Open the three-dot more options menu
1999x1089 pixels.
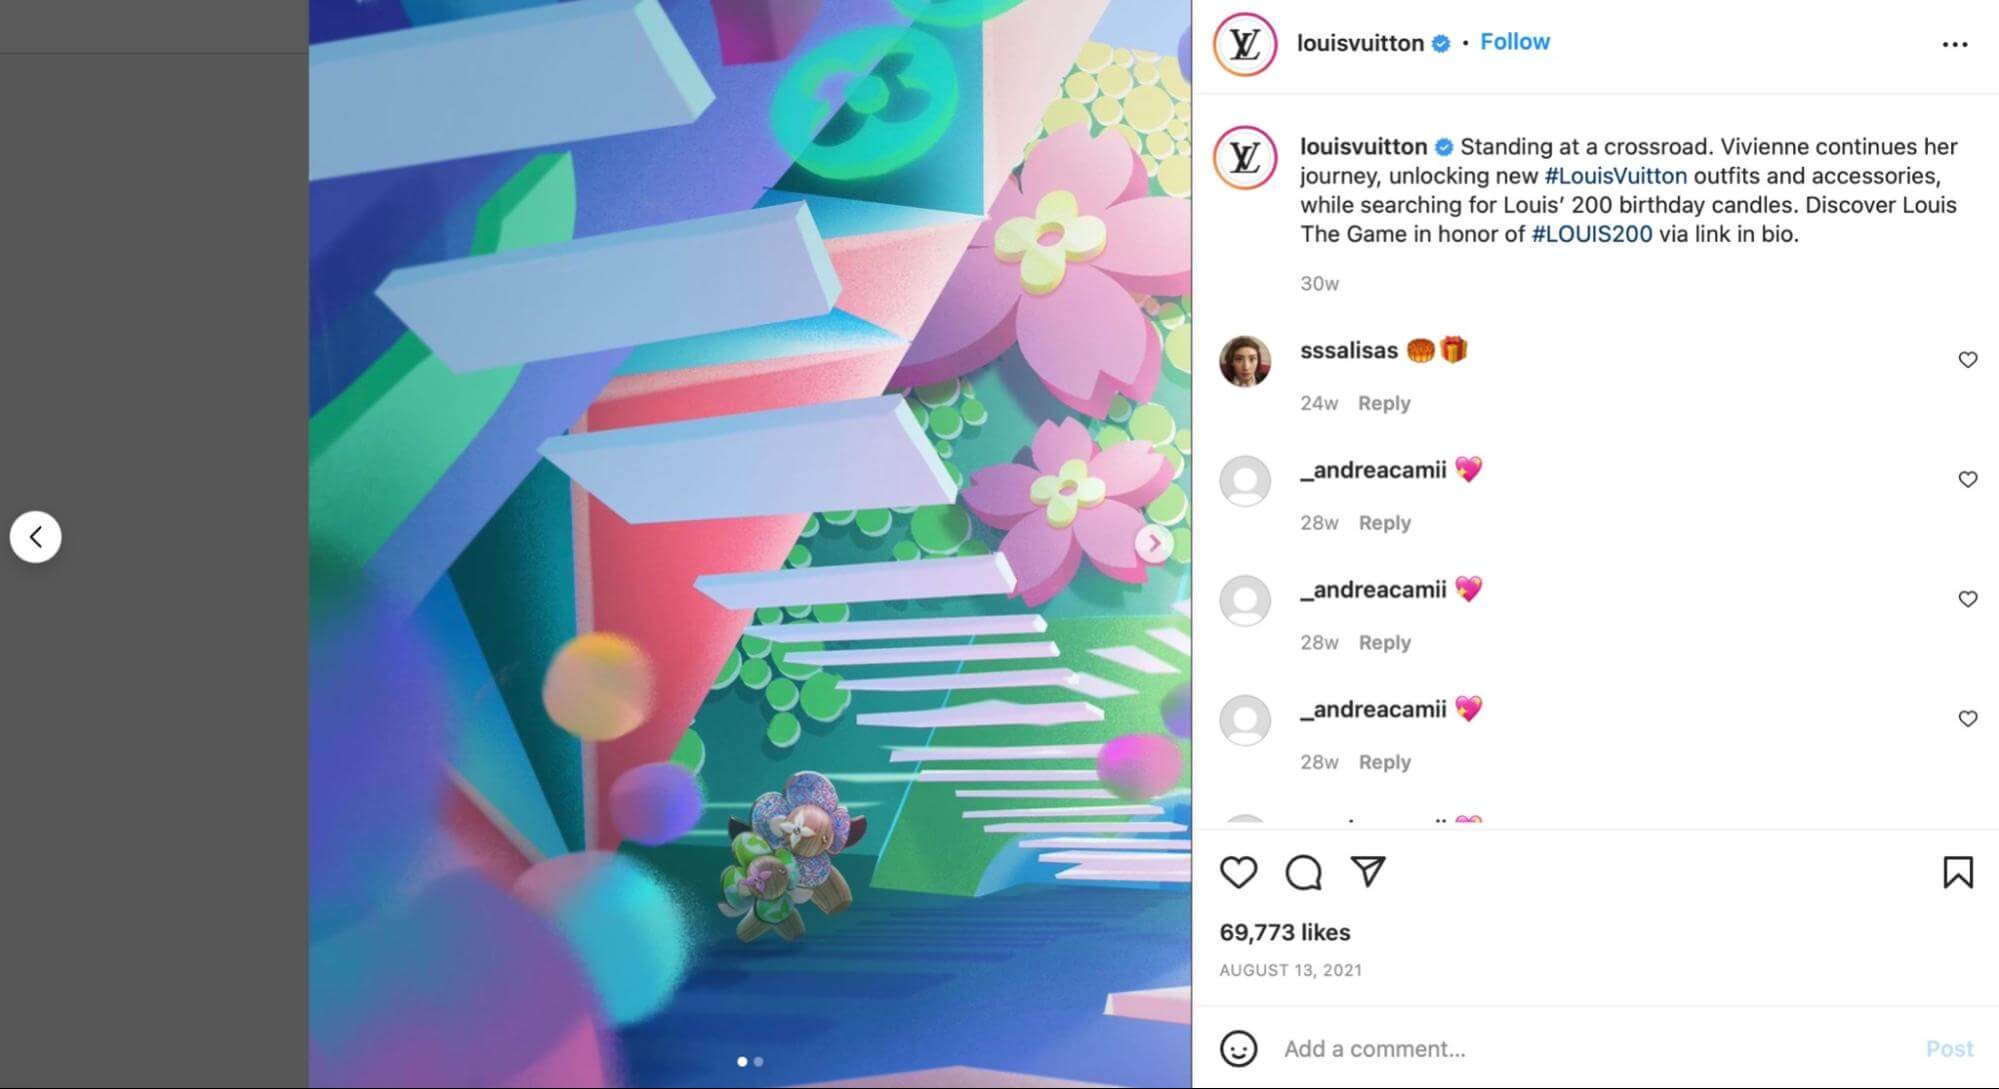[x=1954, y=44]
